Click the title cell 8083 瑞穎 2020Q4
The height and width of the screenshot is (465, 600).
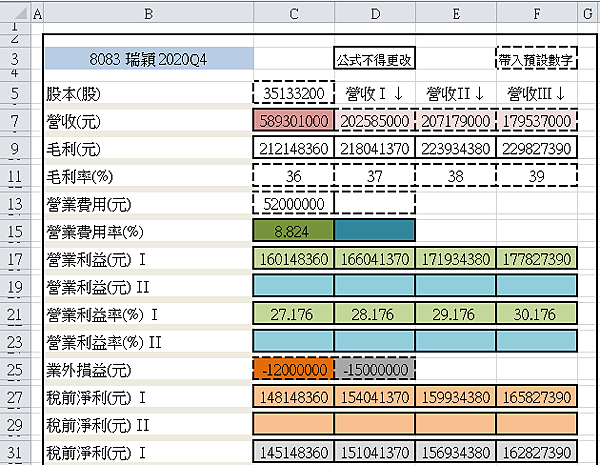[149, 59]
